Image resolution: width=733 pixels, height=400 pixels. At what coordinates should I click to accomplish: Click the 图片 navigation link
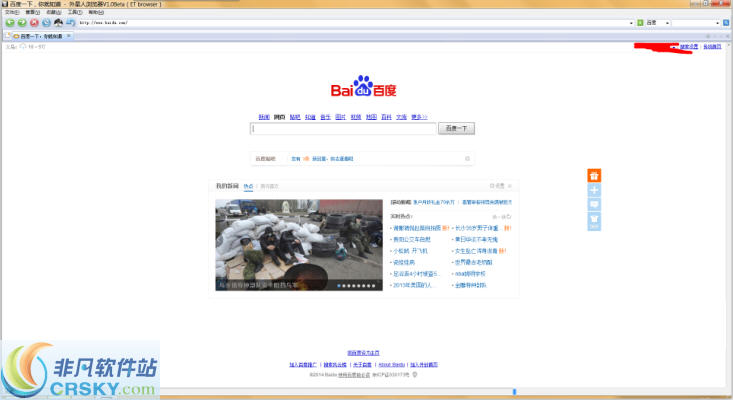341,117
